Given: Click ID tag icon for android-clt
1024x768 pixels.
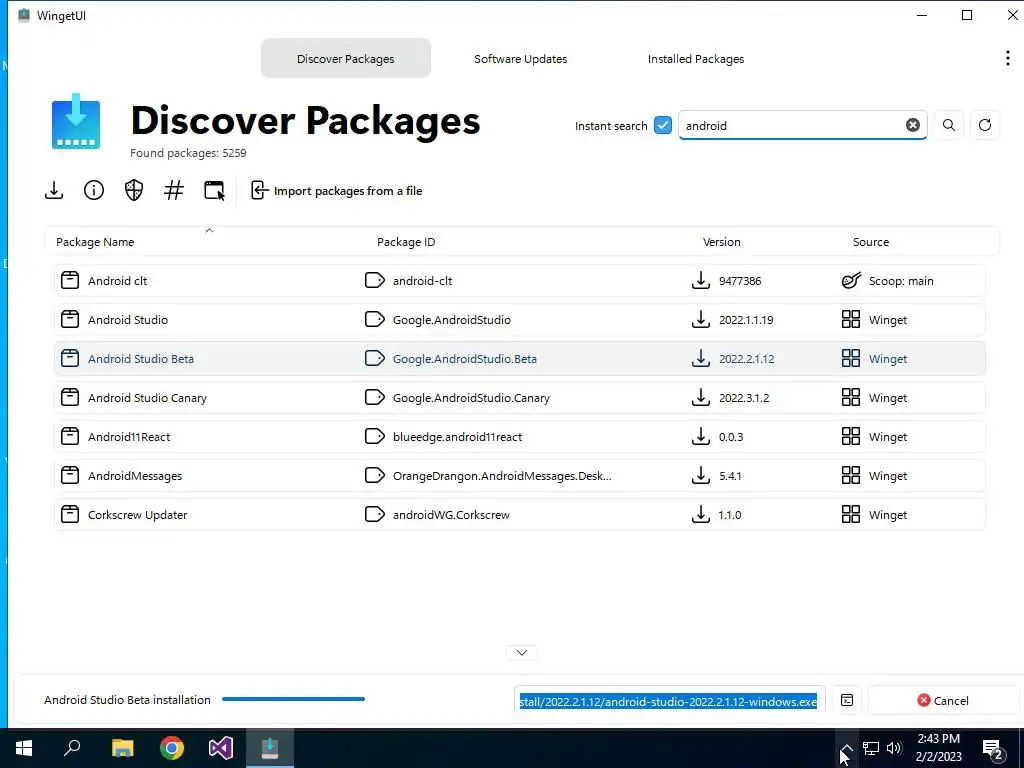Looking at the screenshot, I should (374, 281).
